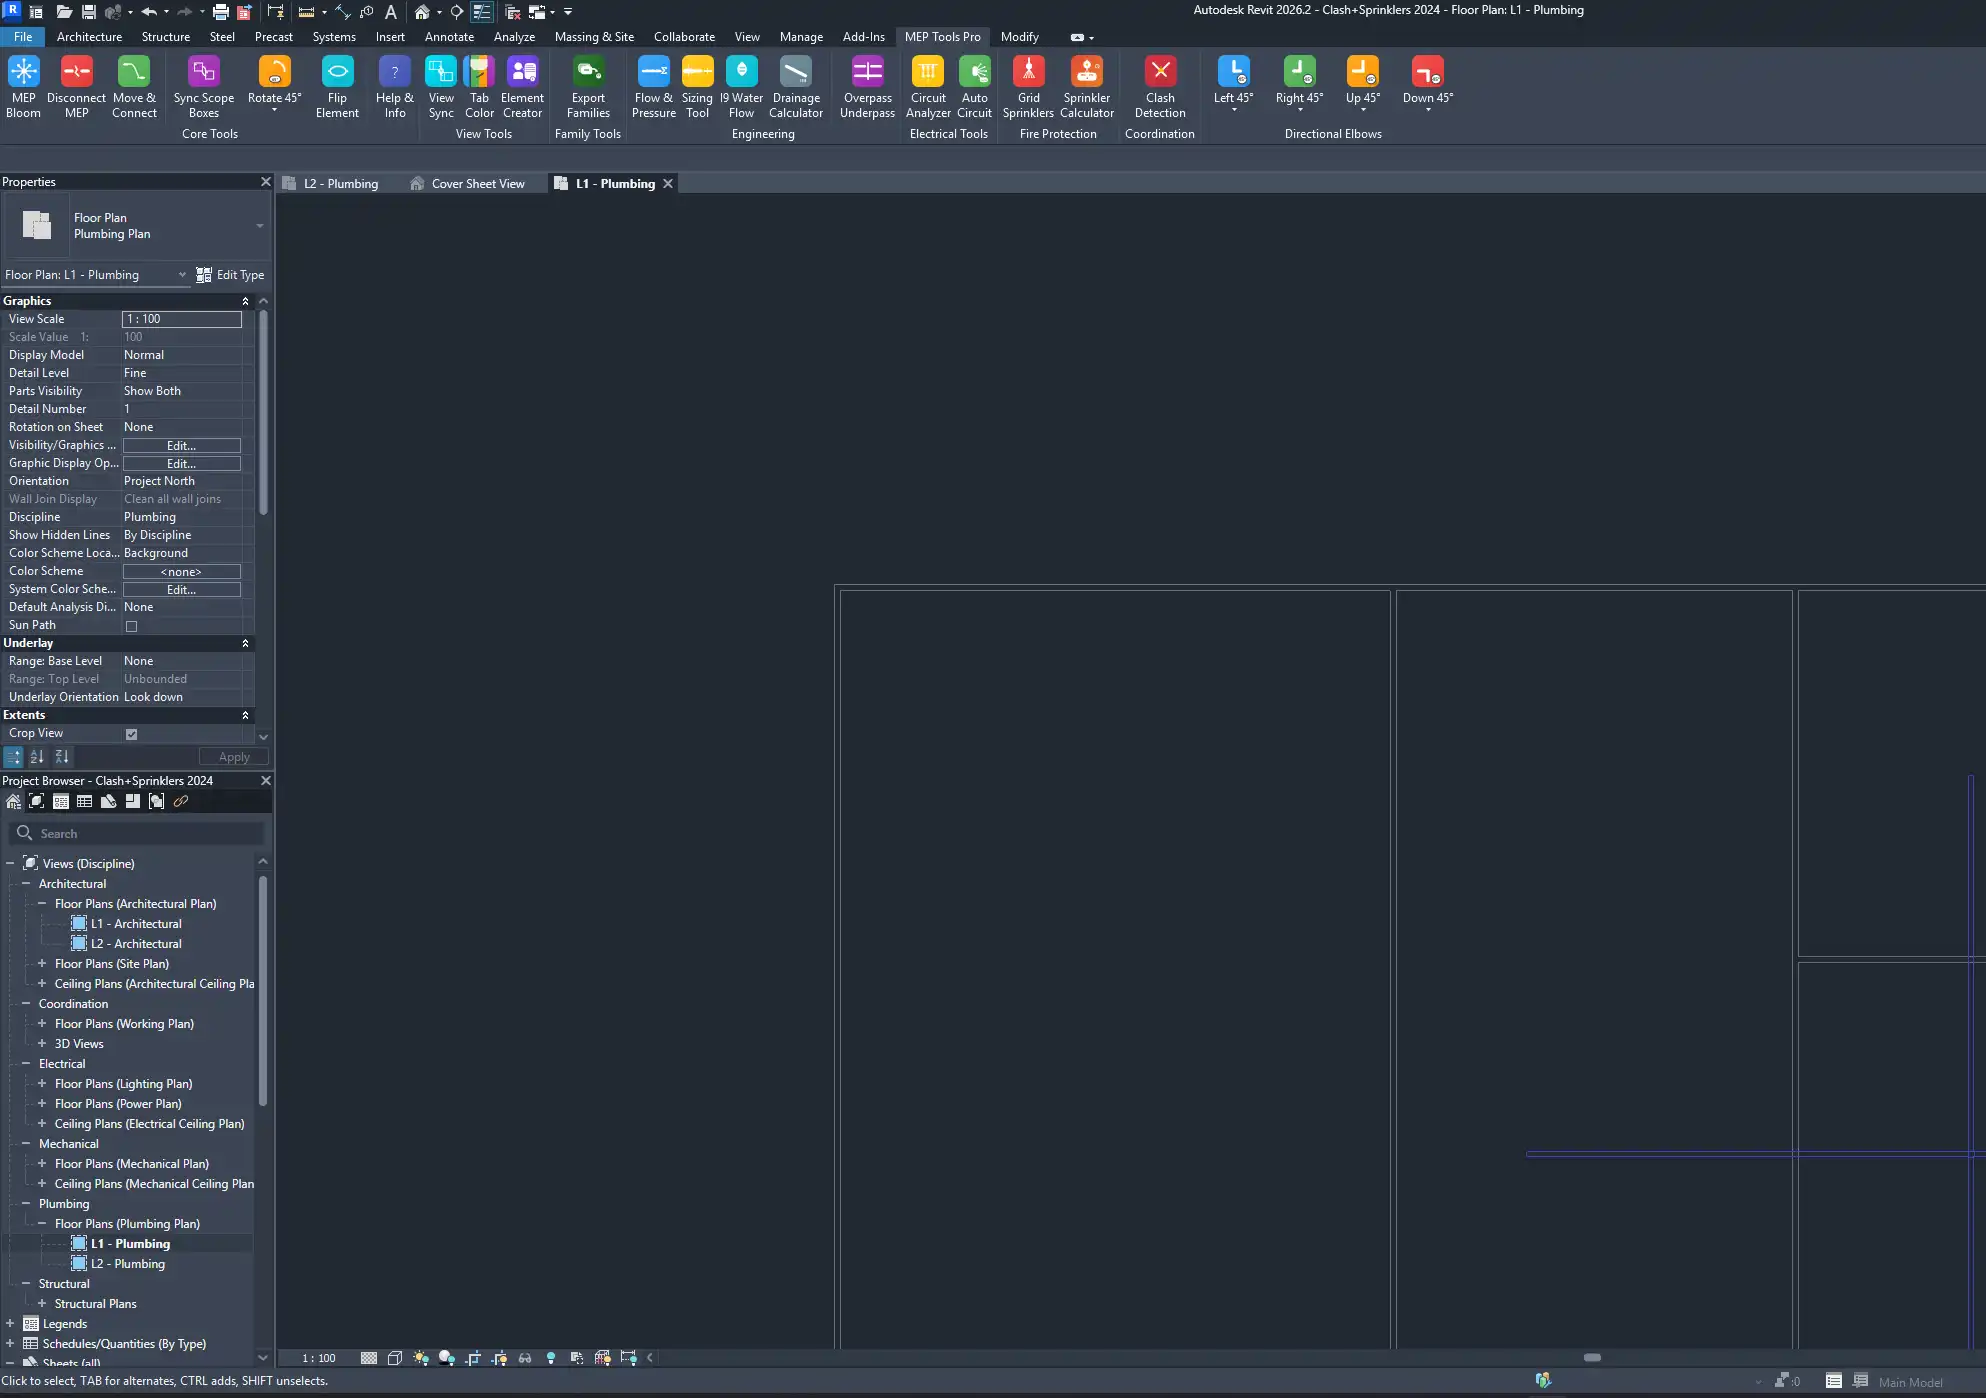
Task: Toggle crop view in view control bar
Action: pyautogui.click(x=473, y=1358)
